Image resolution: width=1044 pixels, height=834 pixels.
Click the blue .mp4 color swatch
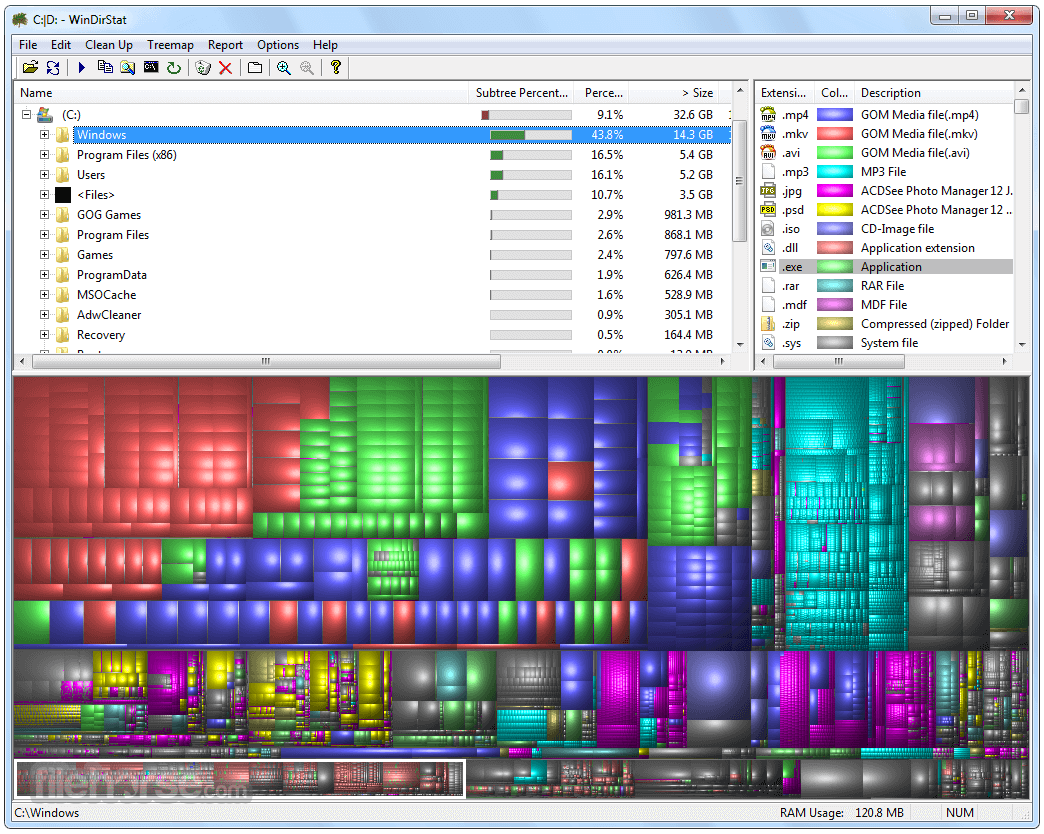pyautogui.click(x=834, y=114)
